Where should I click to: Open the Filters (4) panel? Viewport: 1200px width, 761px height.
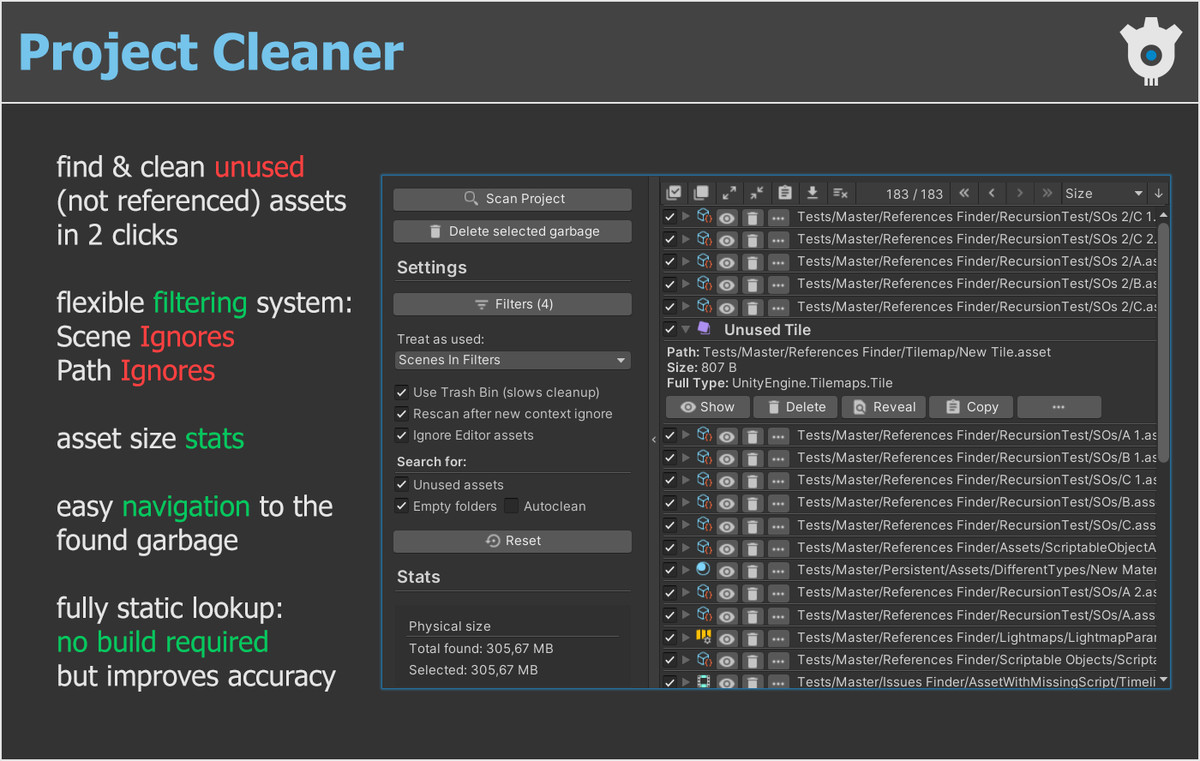coord(512,304)
